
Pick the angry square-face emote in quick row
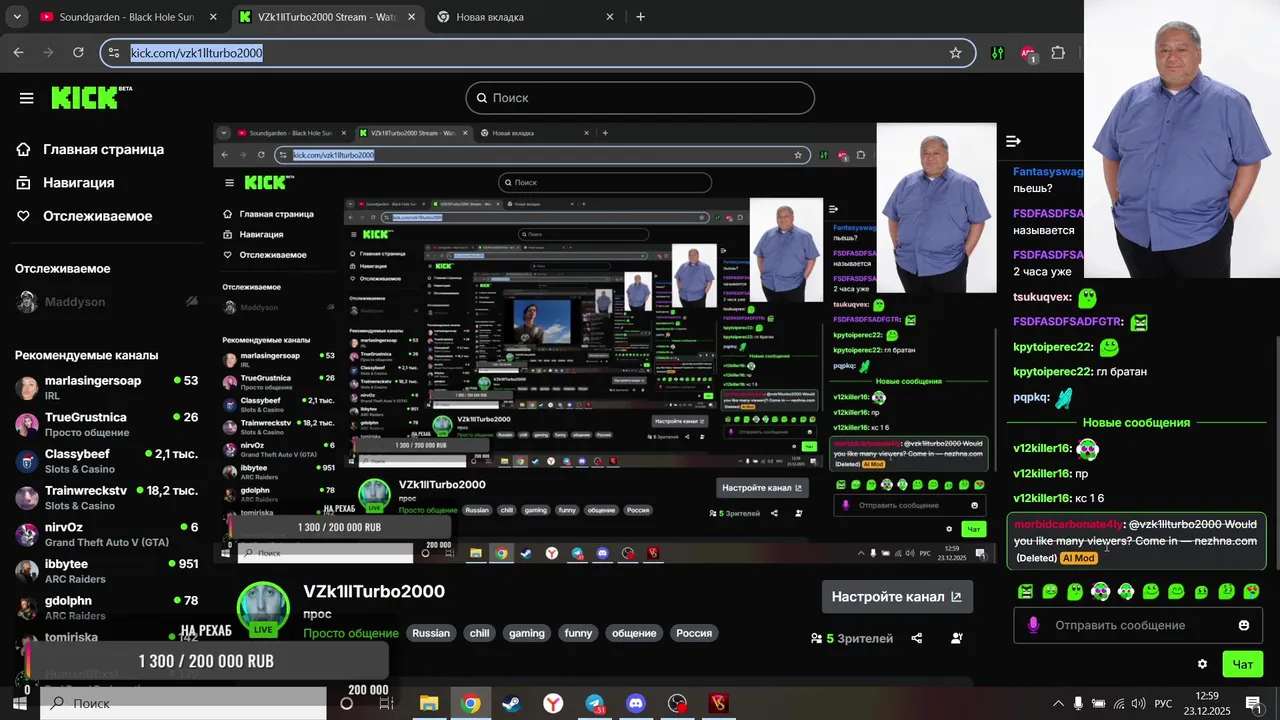click(x=1025, y=592)
